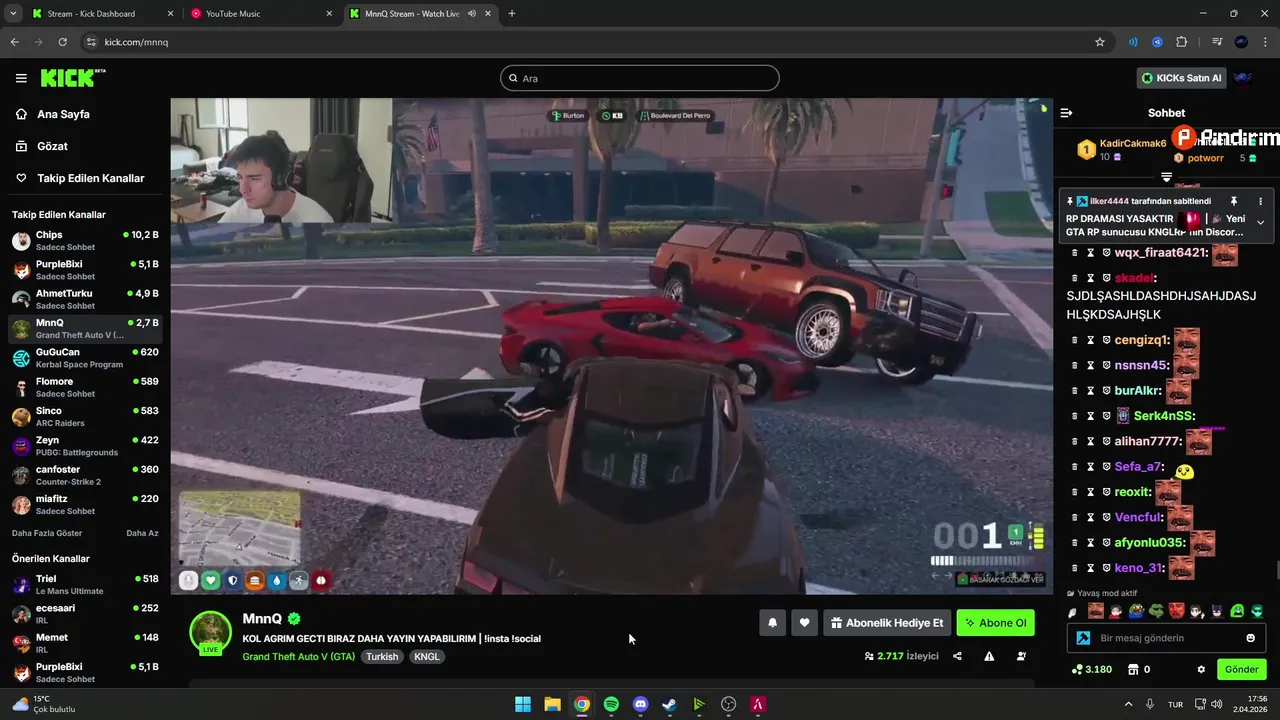Click the KNGL tag

[x=427, y=657]
